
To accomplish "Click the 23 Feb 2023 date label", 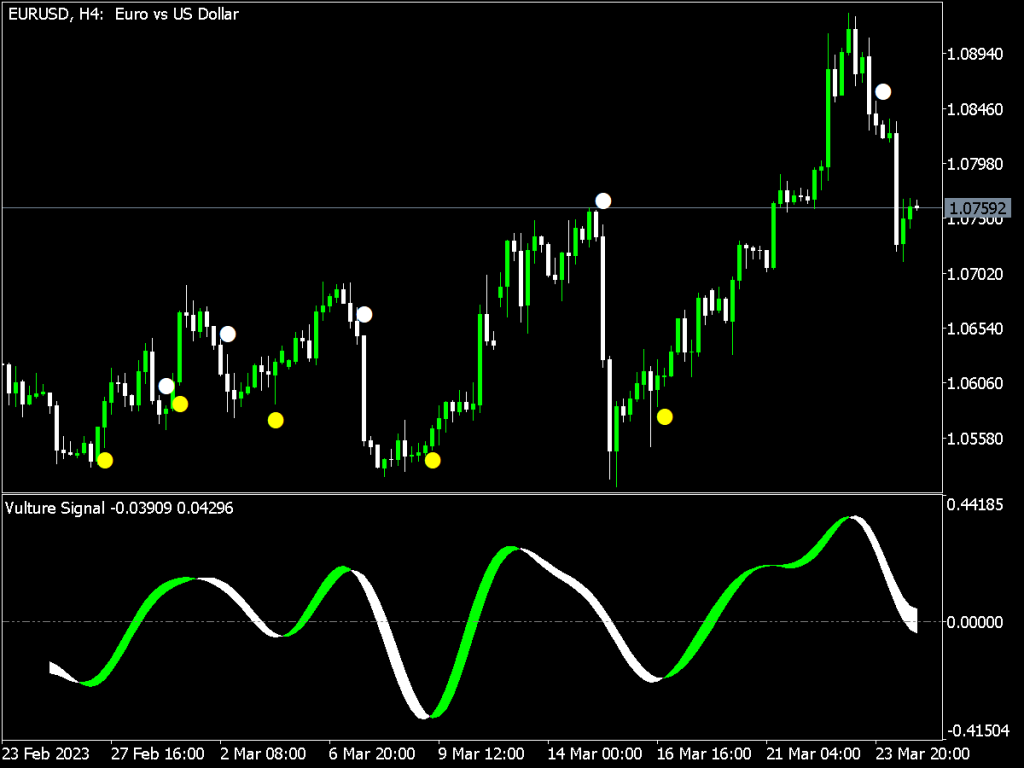I will (x=46, y=754).
